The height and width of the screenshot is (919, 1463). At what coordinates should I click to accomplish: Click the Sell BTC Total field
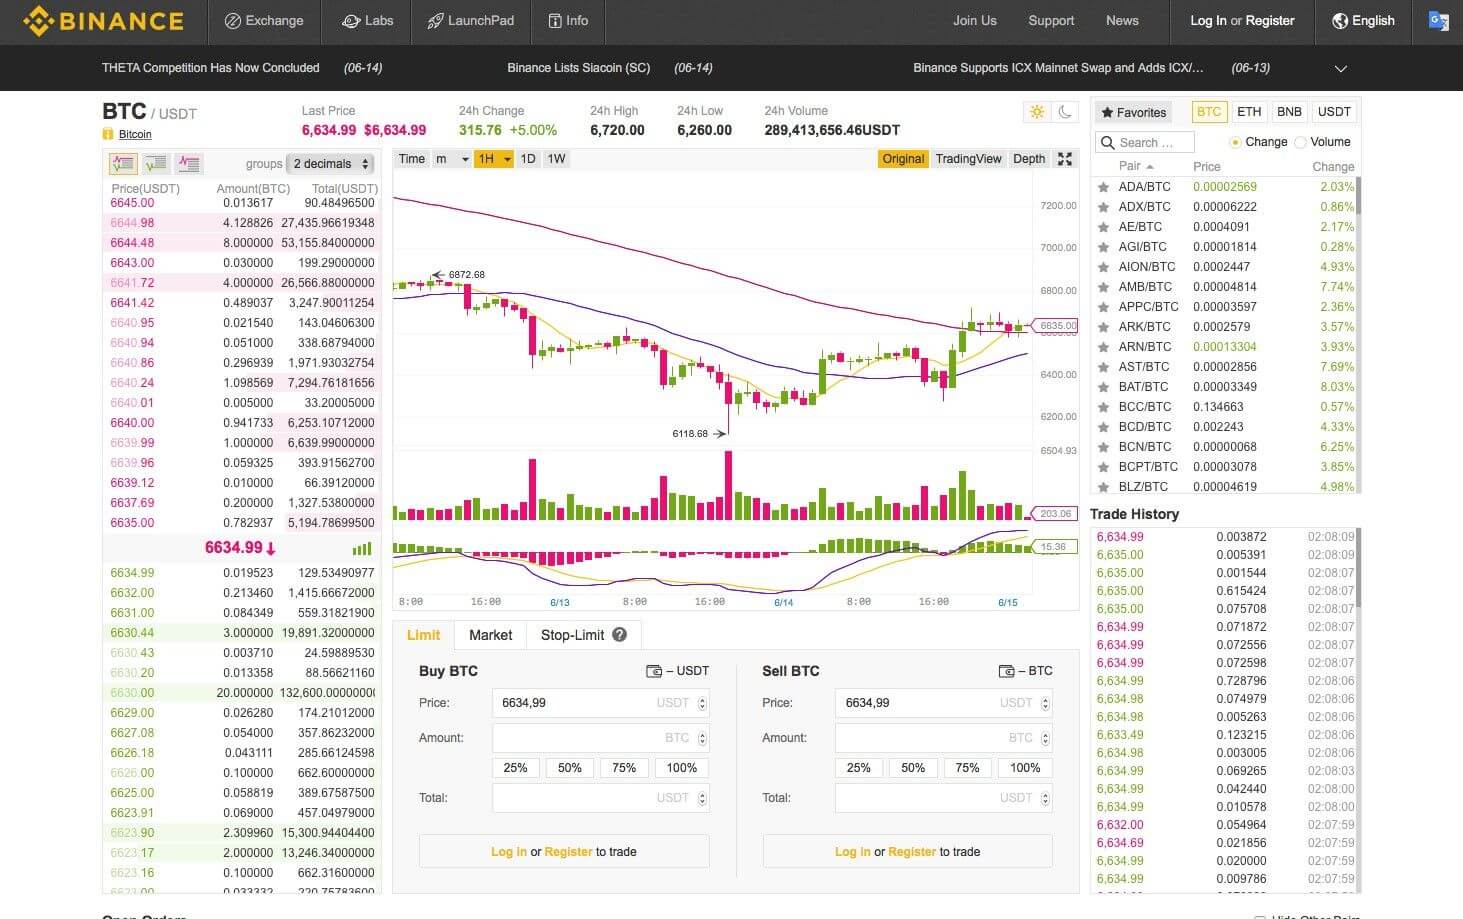[x=943, y=798]
